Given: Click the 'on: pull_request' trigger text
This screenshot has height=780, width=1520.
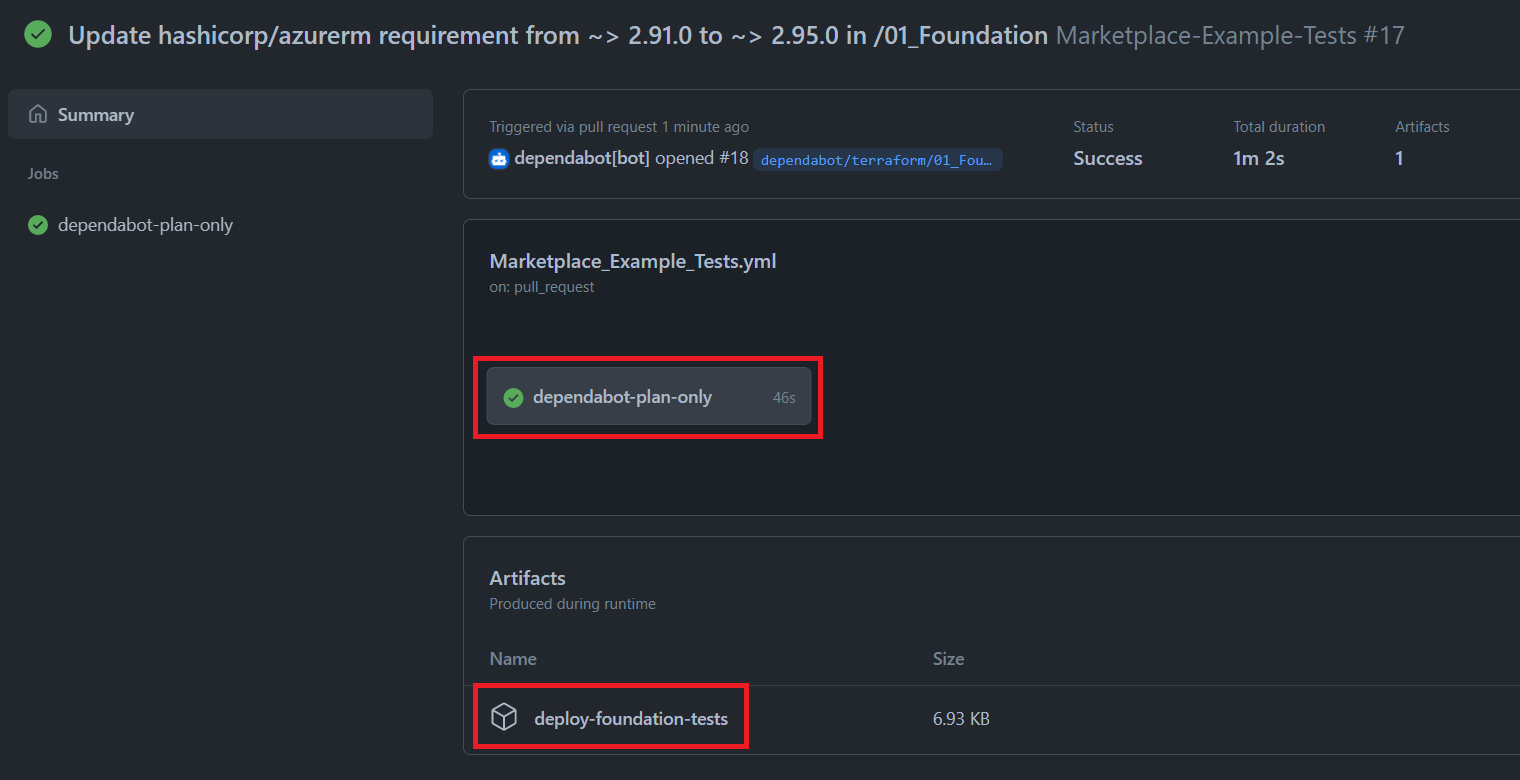Looking at the screenshot, I should point(542,287).
